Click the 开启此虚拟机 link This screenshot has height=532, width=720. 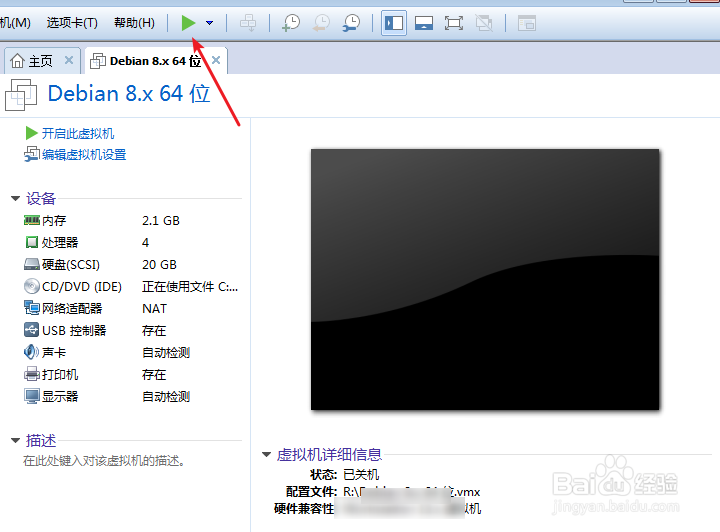pyautogui.click(x=78, y=134)
